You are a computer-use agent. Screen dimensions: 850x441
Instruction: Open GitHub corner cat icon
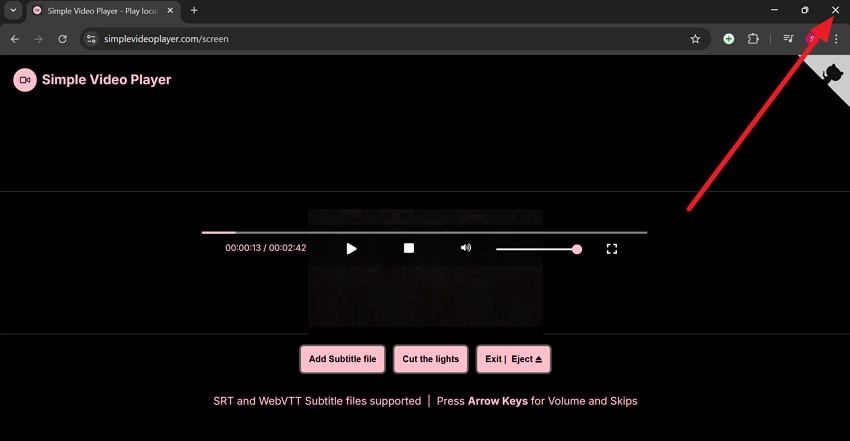(x=832, y=73)
